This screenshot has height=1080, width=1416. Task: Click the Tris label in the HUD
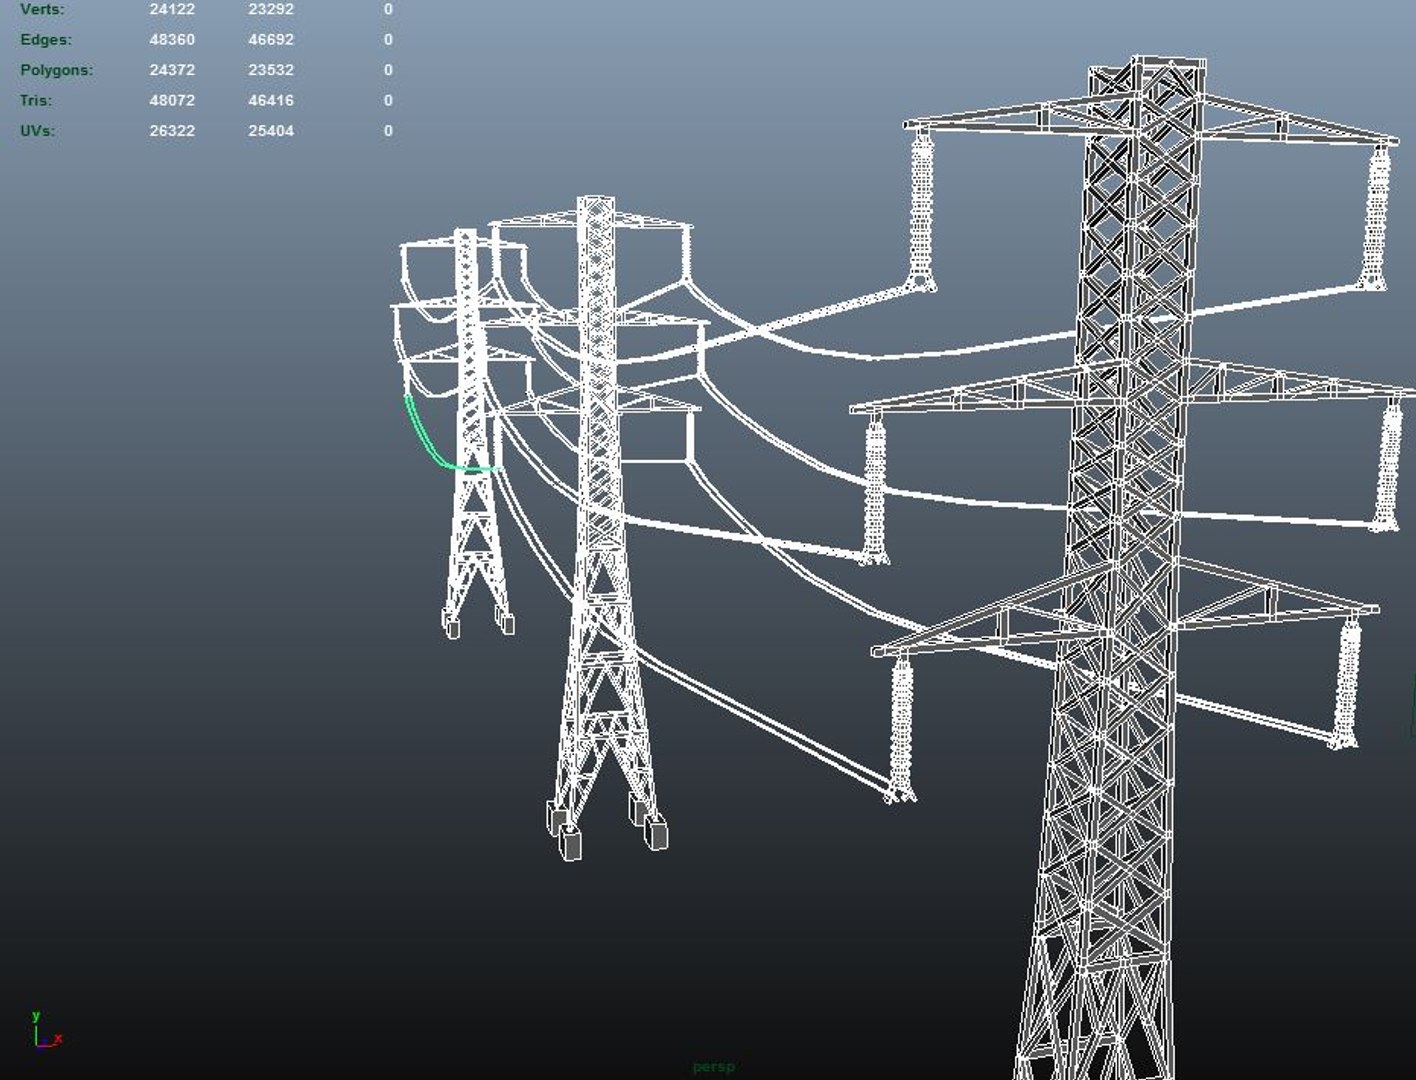pyautogui.click(x=36, y=100)
